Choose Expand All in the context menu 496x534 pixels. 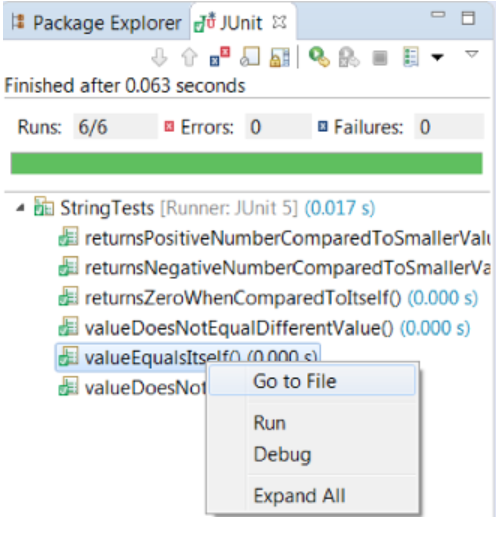coord(299,496)
